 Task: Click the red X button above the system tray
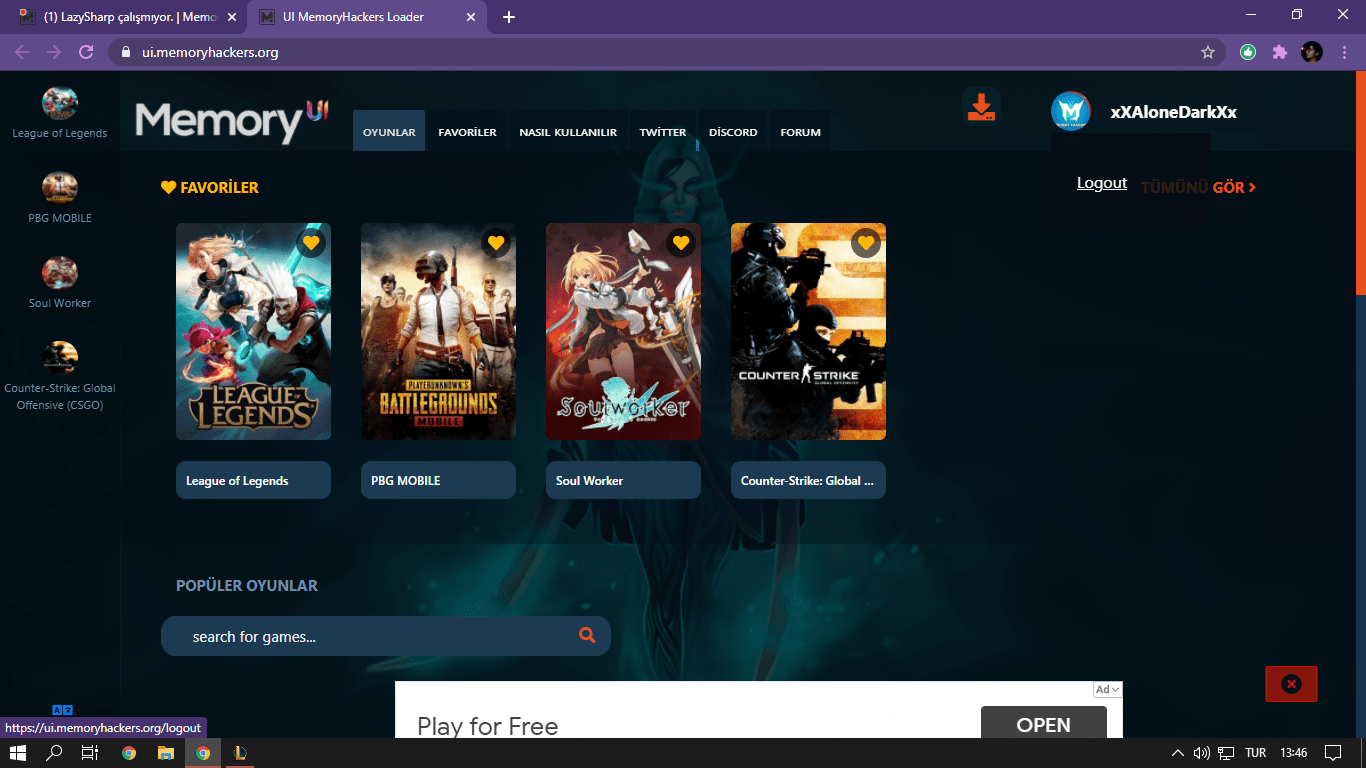point(1291,684)
